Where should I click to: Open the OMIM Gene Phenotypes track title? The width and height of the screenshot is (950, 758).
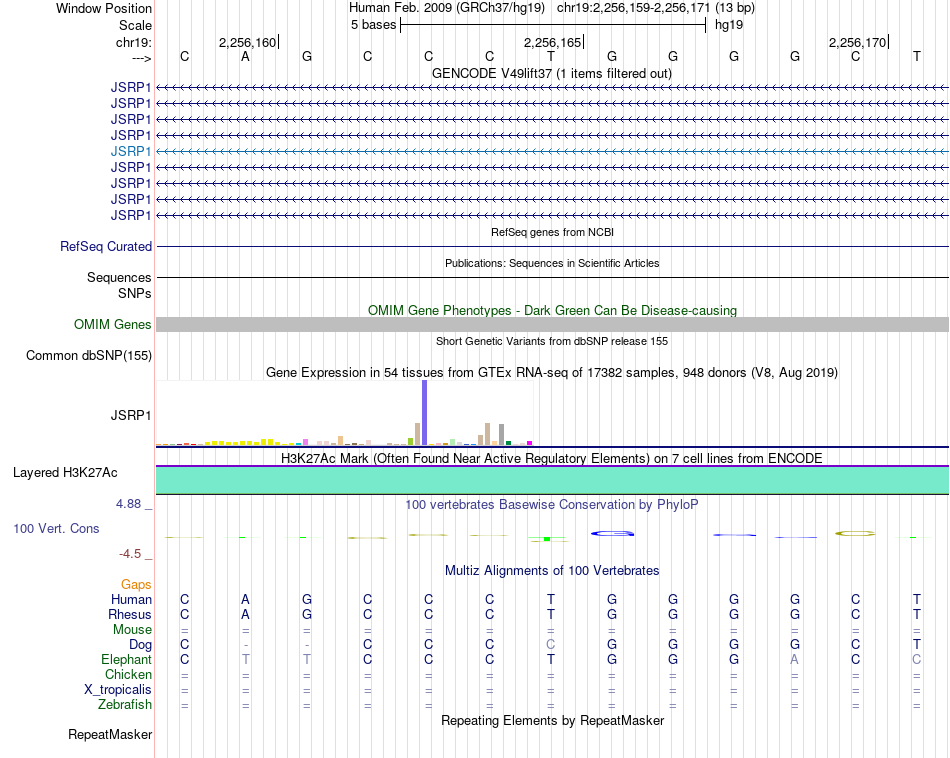[x=552, y=310]
